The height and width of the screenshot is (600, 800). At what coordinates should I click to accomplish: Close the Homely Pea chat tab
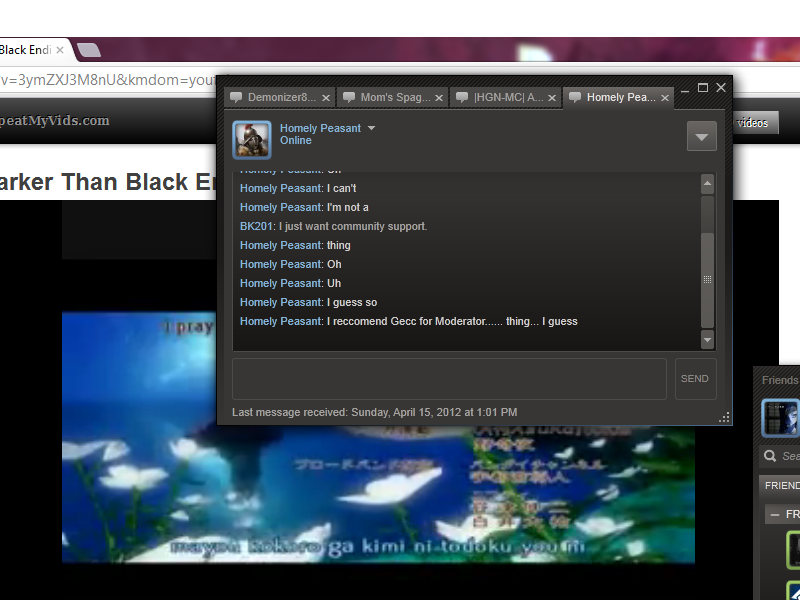pyautogui.click(x=664, y=98)
